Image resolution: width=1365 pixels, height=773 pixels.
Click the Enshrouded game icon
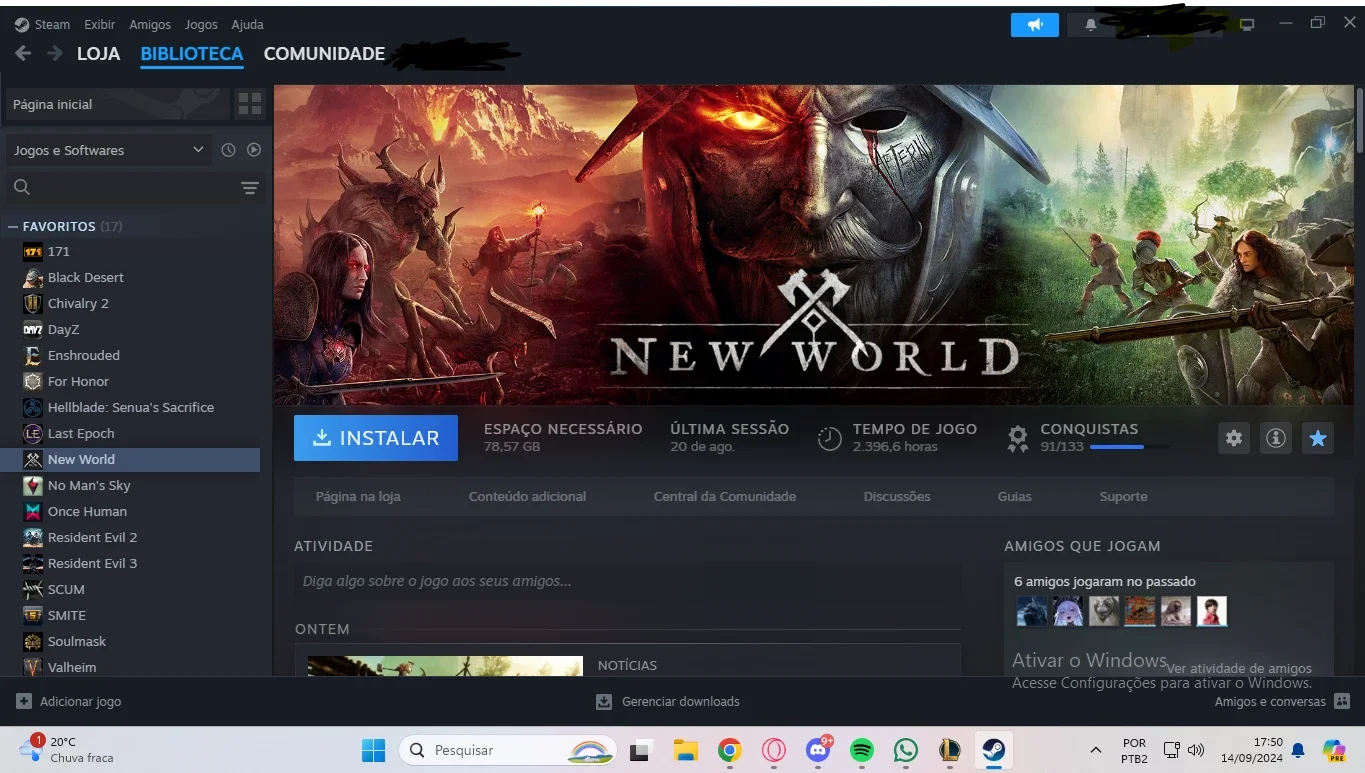point(33,356)
